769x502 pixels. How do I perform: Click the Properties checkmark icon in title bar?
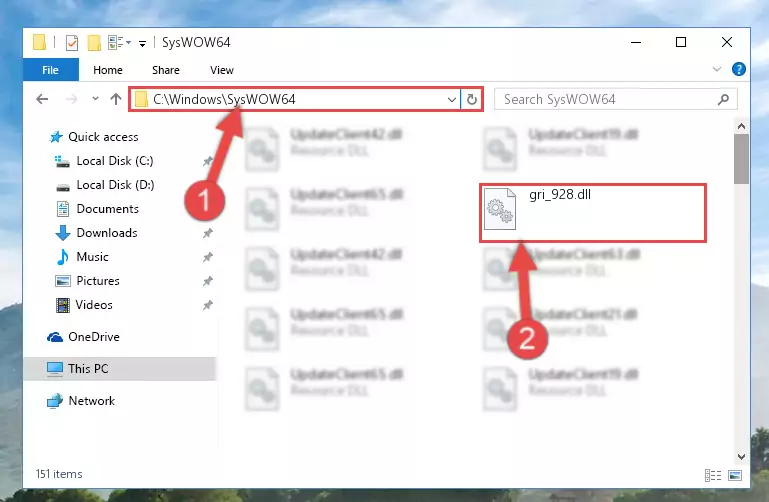coord(72,43)
